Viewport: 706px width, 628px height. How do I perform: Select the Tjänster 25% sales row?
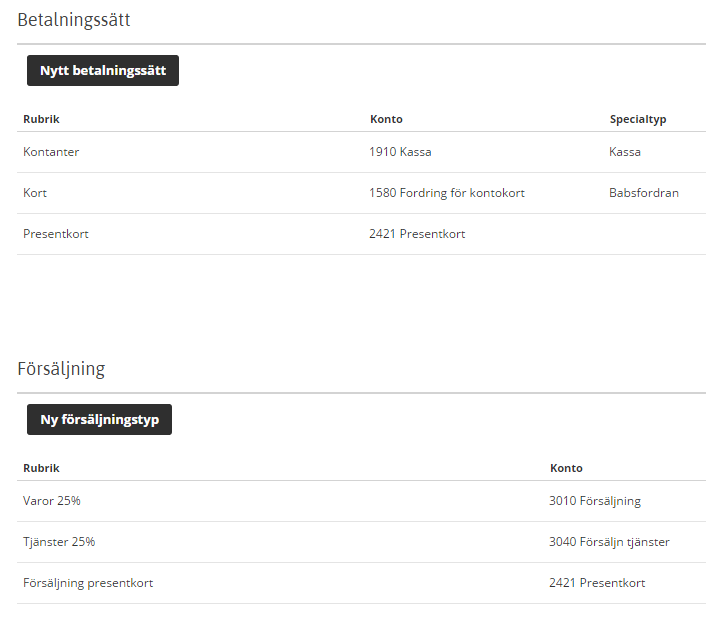(x=59, y=542)
